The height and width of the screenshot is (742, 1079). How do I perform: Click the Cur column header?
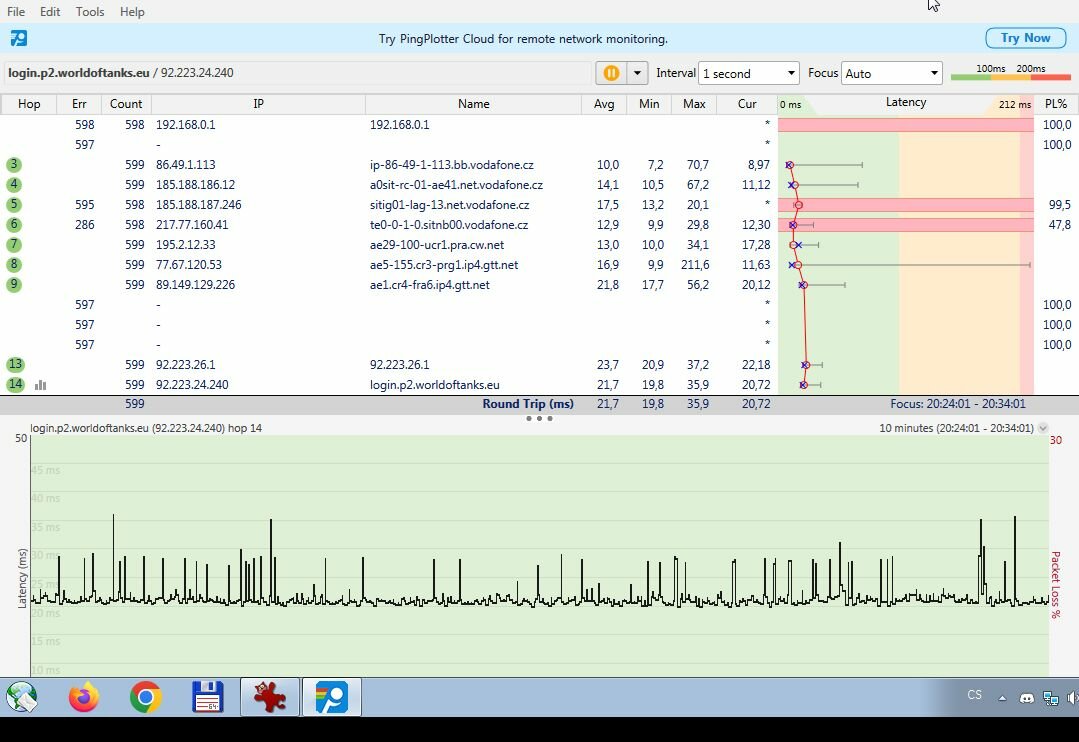point(747,104)
